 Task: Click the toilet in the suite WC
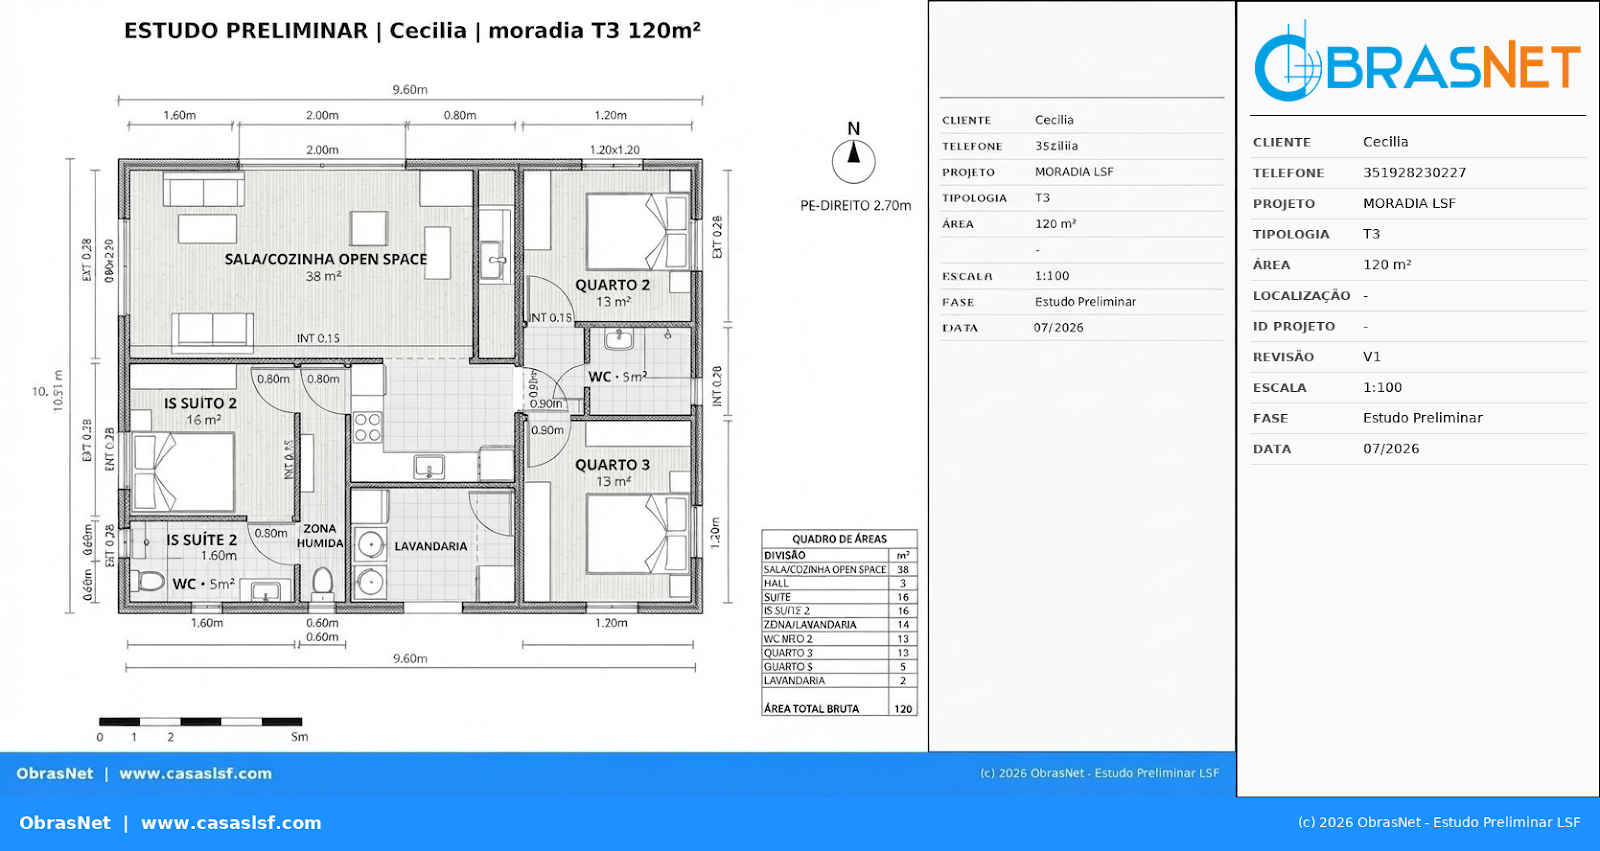click(x=148, y=581)
